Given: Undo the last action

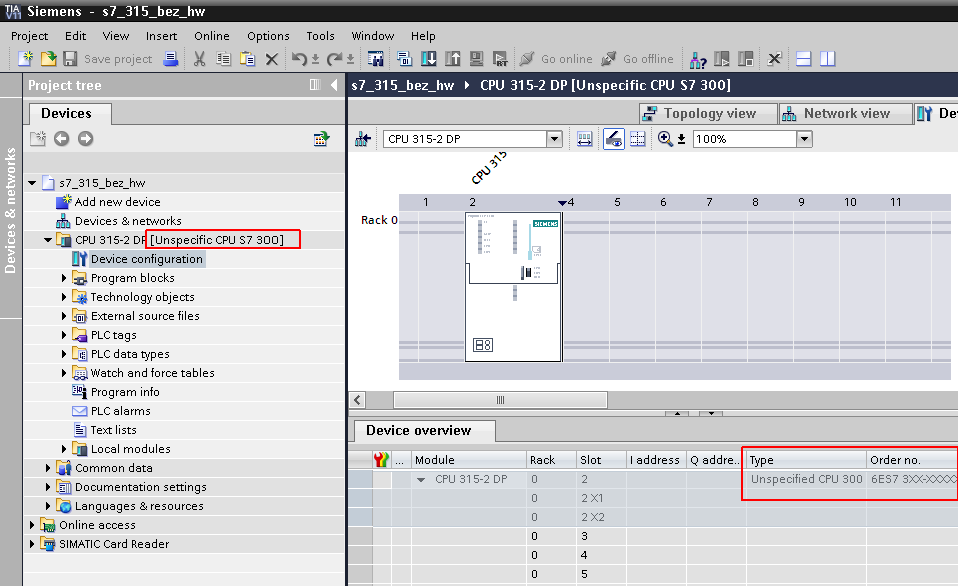Looking at the screenshot, I should pos(299,59).
